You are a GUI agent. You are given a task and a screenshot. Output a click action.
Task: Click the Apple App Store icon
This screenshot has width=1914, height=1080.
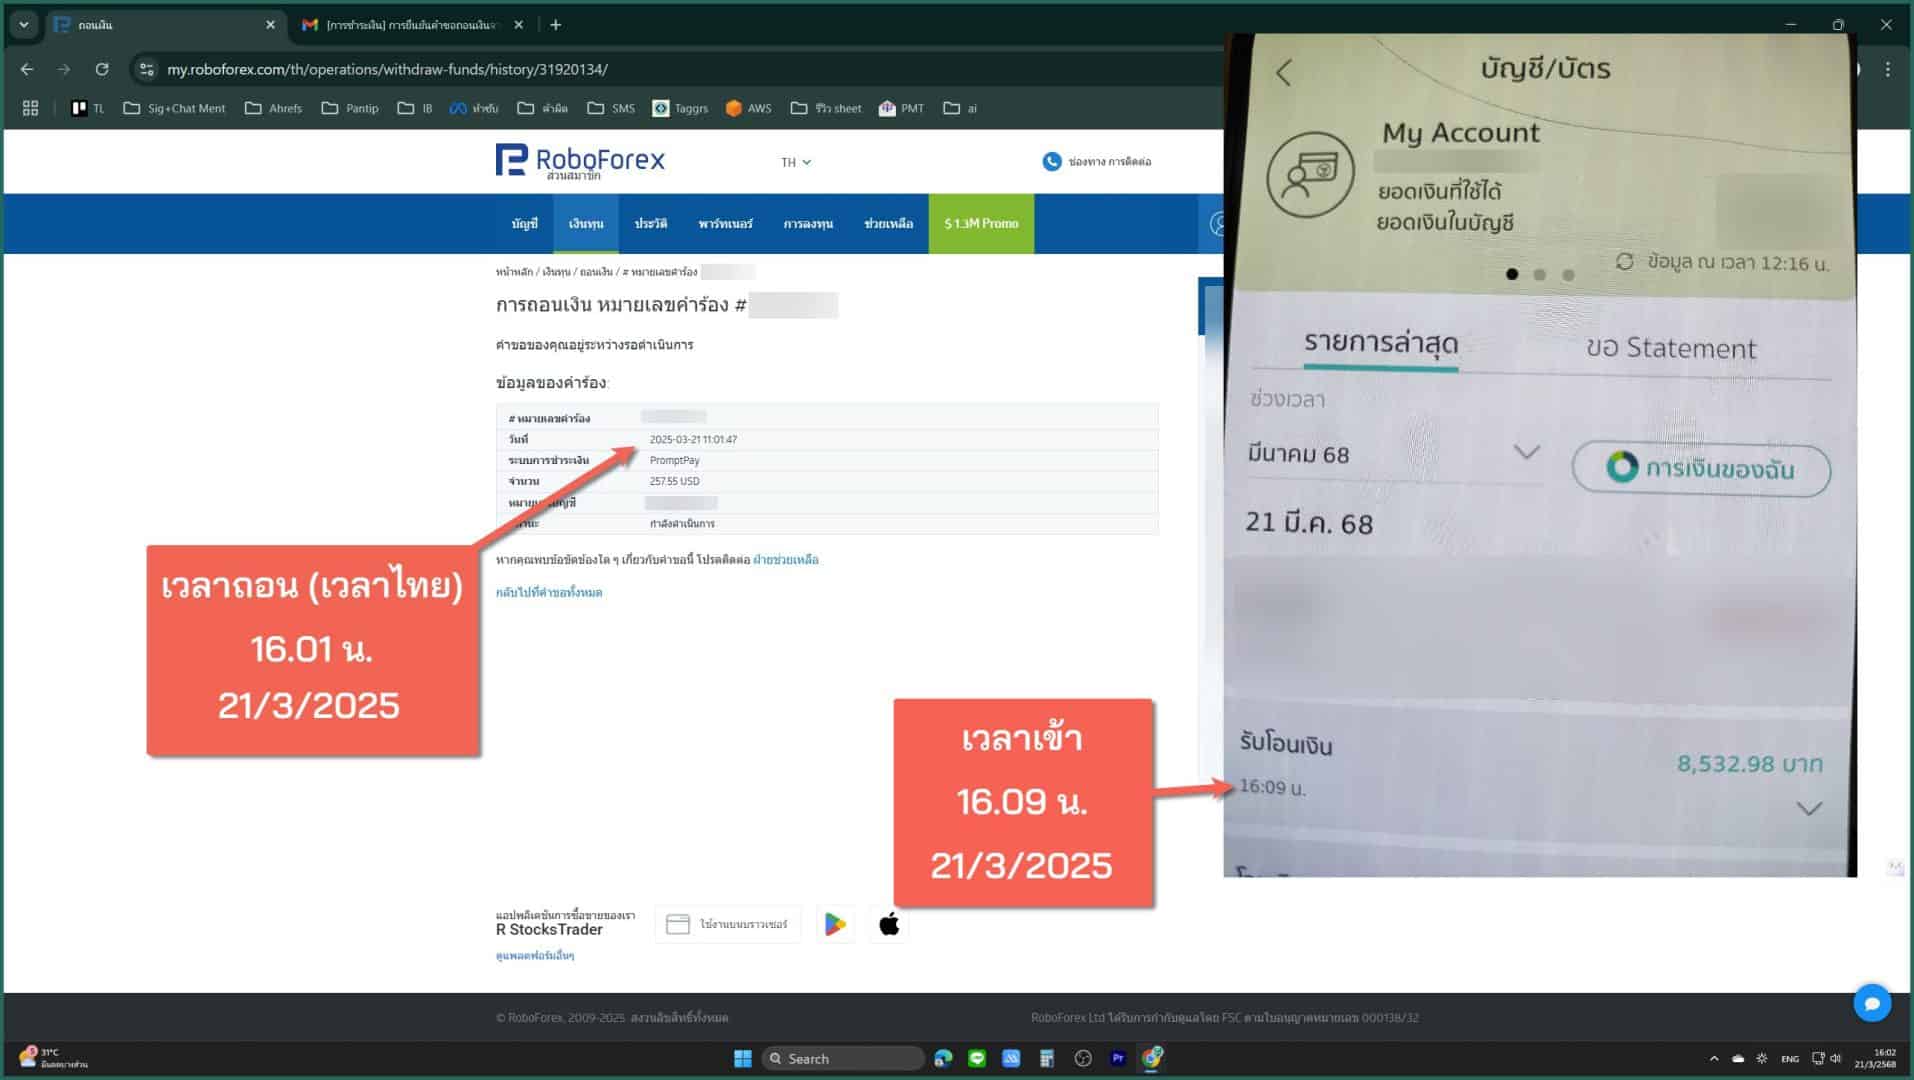[889, 924]
